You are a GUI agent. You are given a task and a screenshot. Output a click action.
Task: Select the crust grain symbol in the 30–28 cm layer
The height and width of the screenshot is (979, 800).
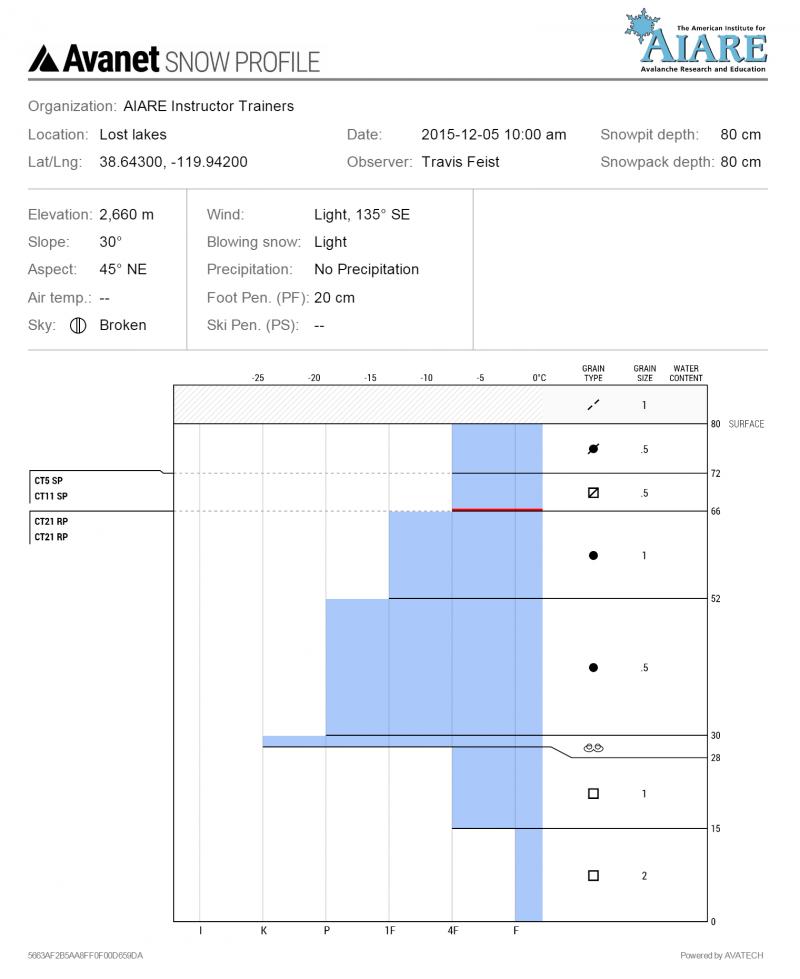pos(593,747)
